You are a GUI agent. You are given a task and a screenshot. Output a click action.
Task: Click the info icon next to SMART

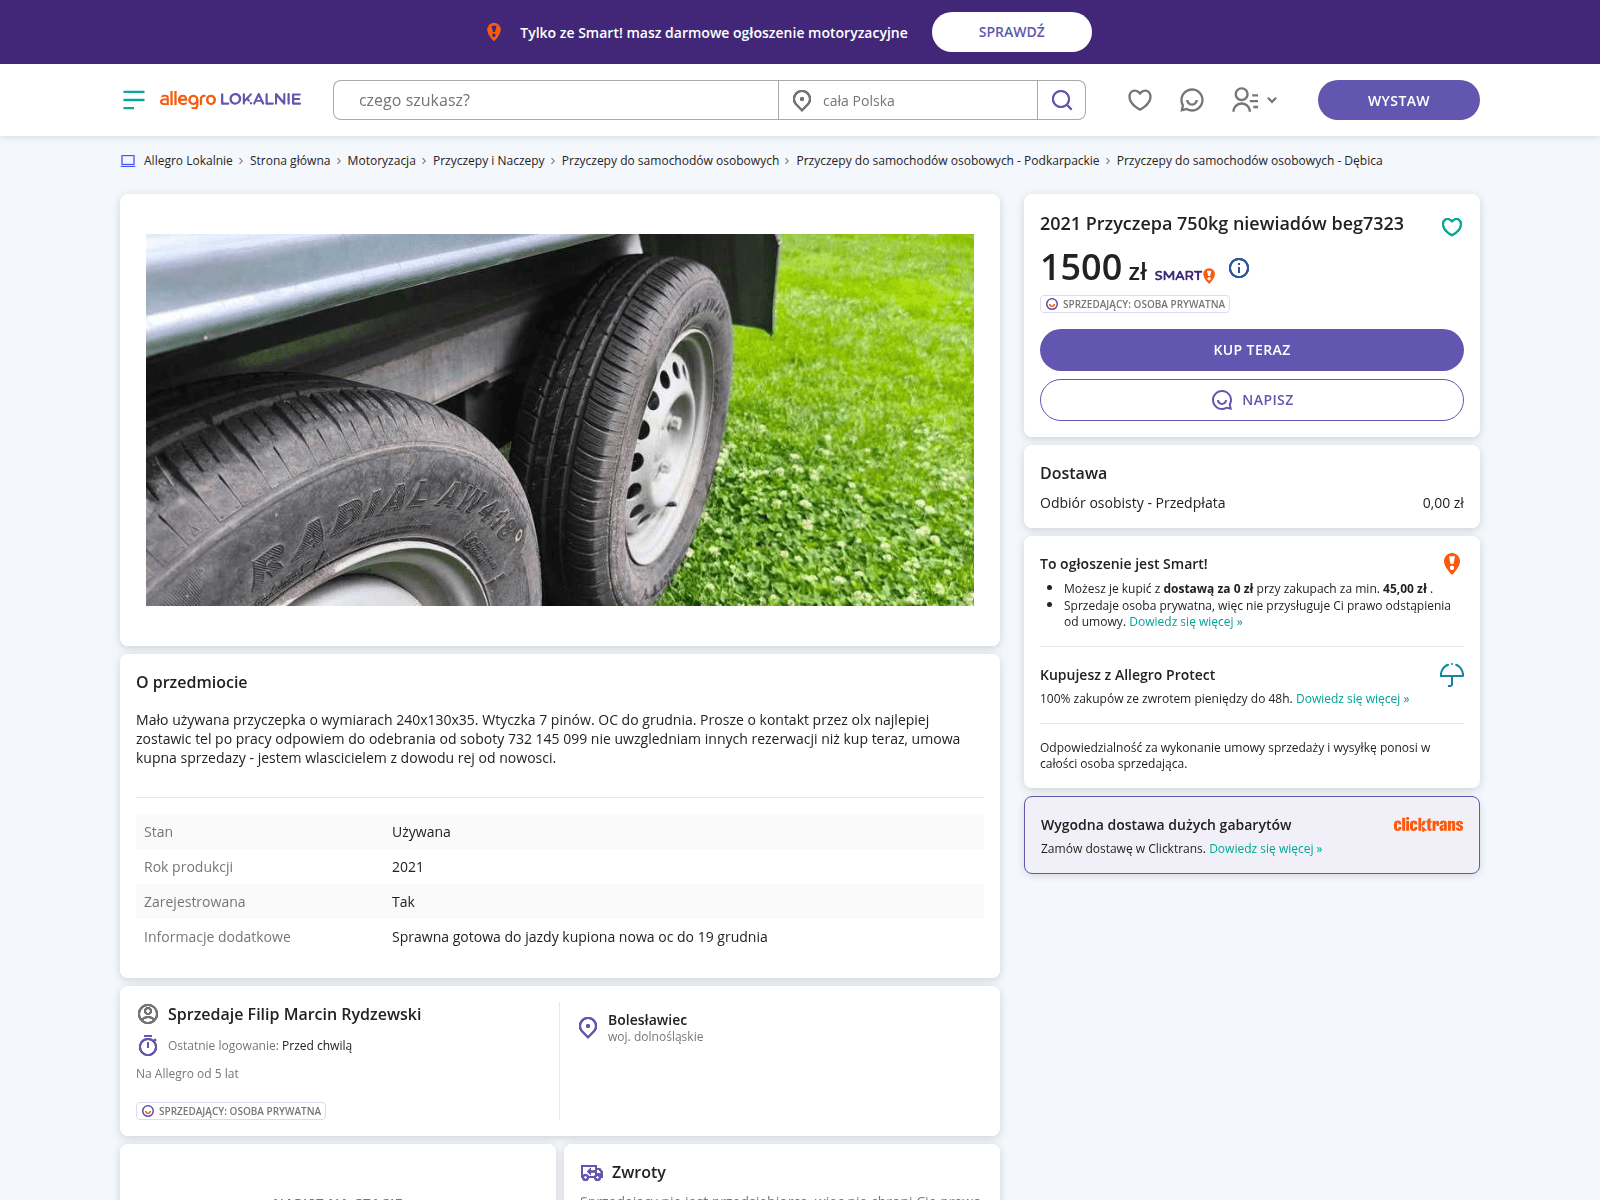pyautogui.click(x=1239, y=268)
